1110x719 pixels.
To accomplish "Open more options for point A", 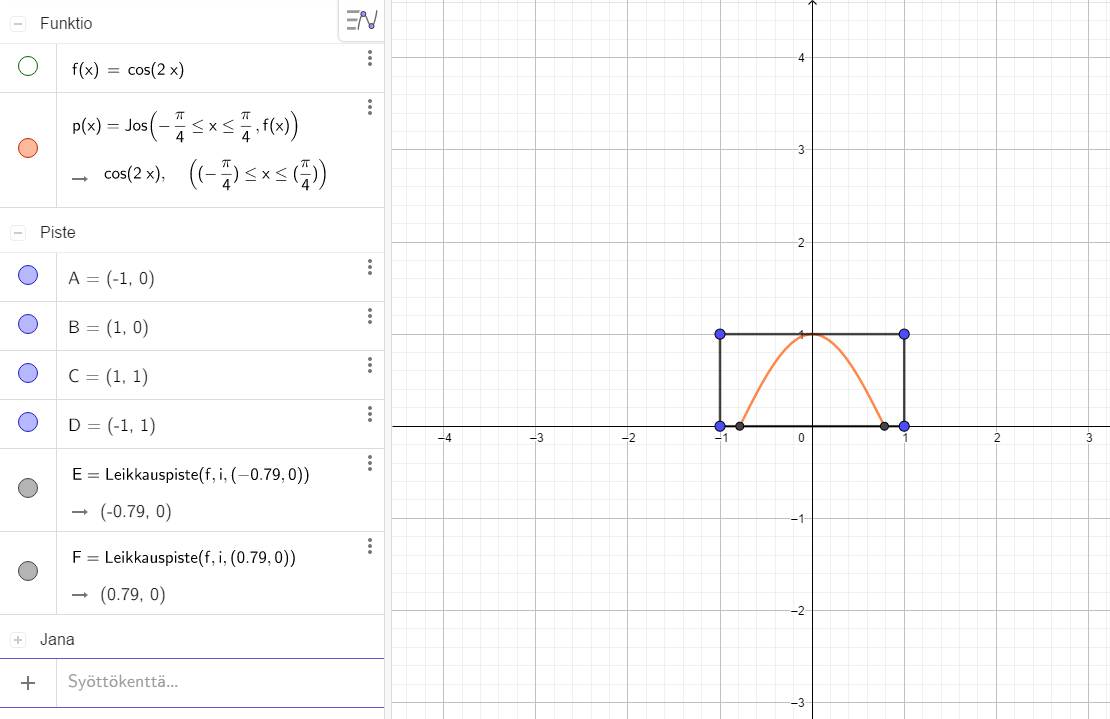I will [x=370, y=267].
